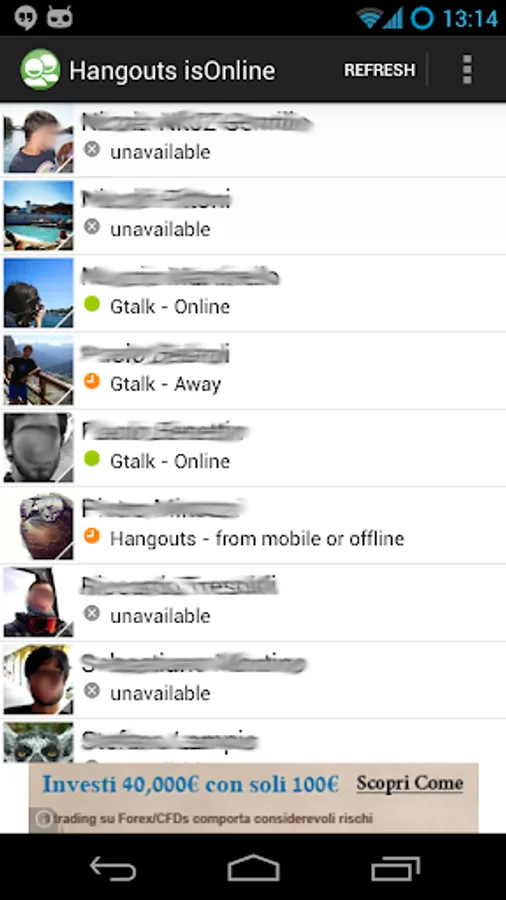The width and height of the screenshot is (506, 900).
Task: Open the lemur photo contact thumbnail
Action: click(38, 742)
